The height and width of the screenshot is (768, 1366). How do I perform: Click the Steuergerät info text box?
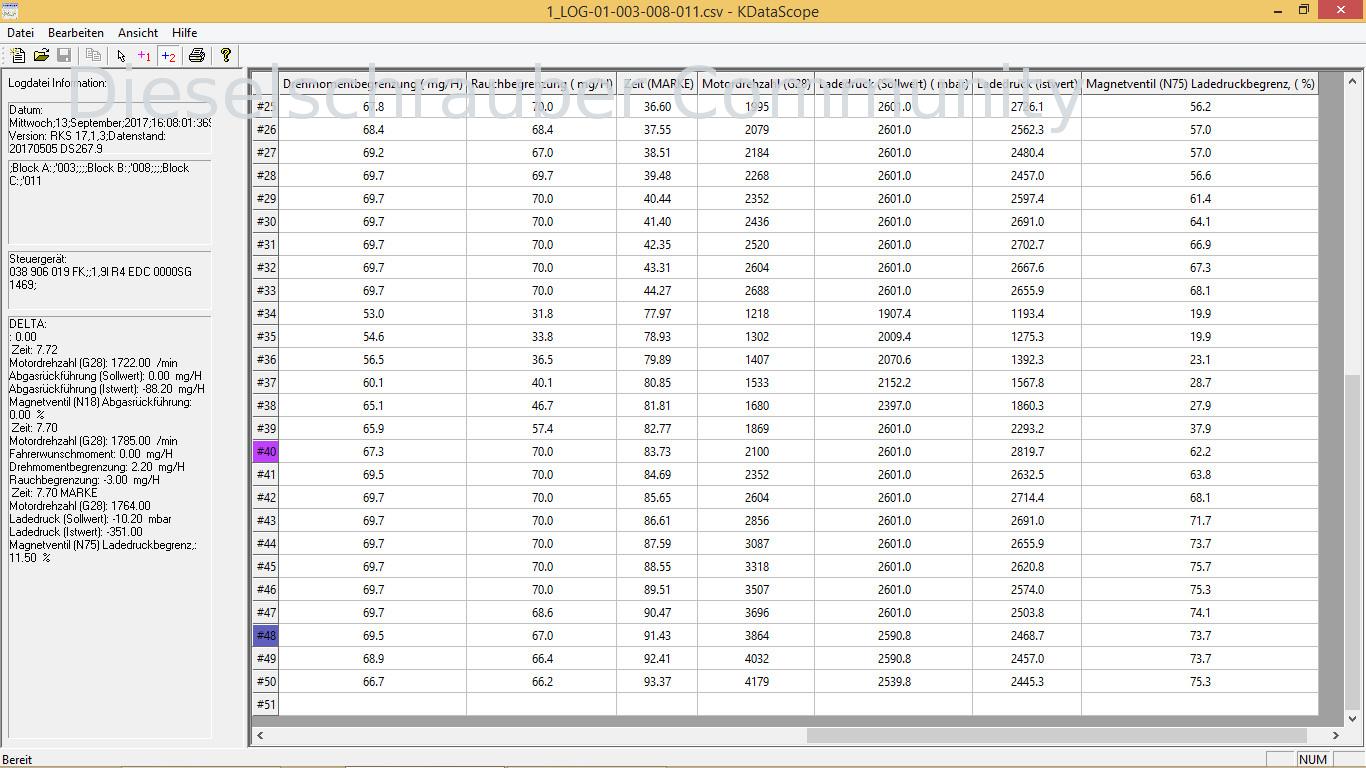[110, 279]
